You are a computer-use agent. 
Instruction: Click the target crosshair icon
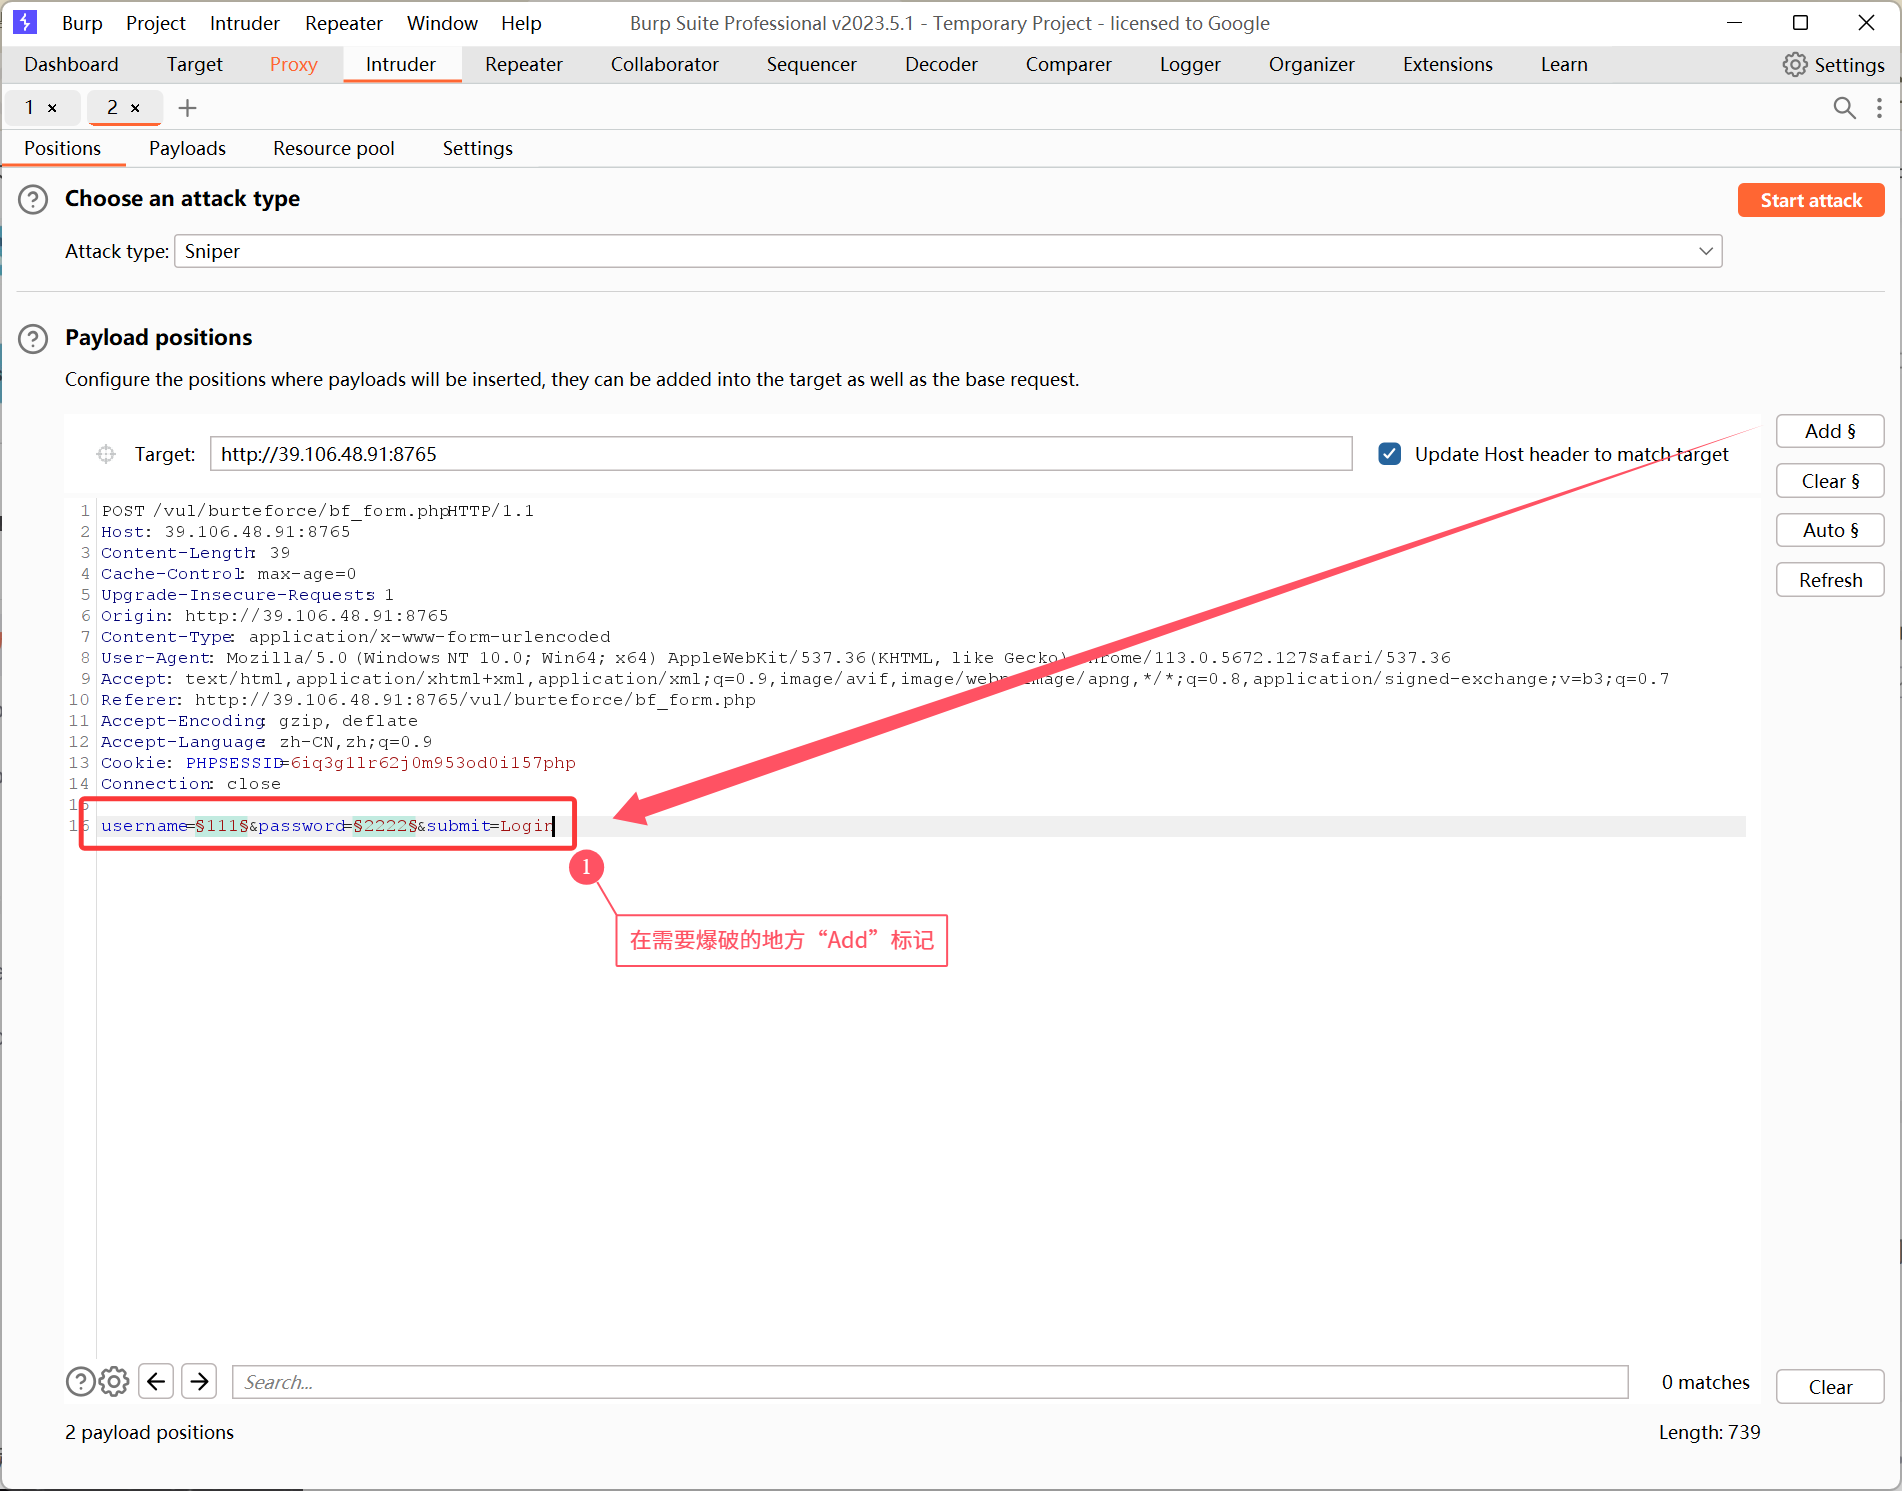tap(106, 454)
